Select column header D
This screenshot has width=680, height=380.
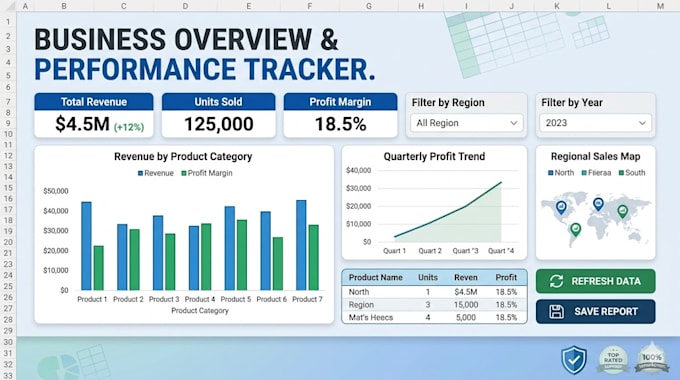[x=185, y=6]
